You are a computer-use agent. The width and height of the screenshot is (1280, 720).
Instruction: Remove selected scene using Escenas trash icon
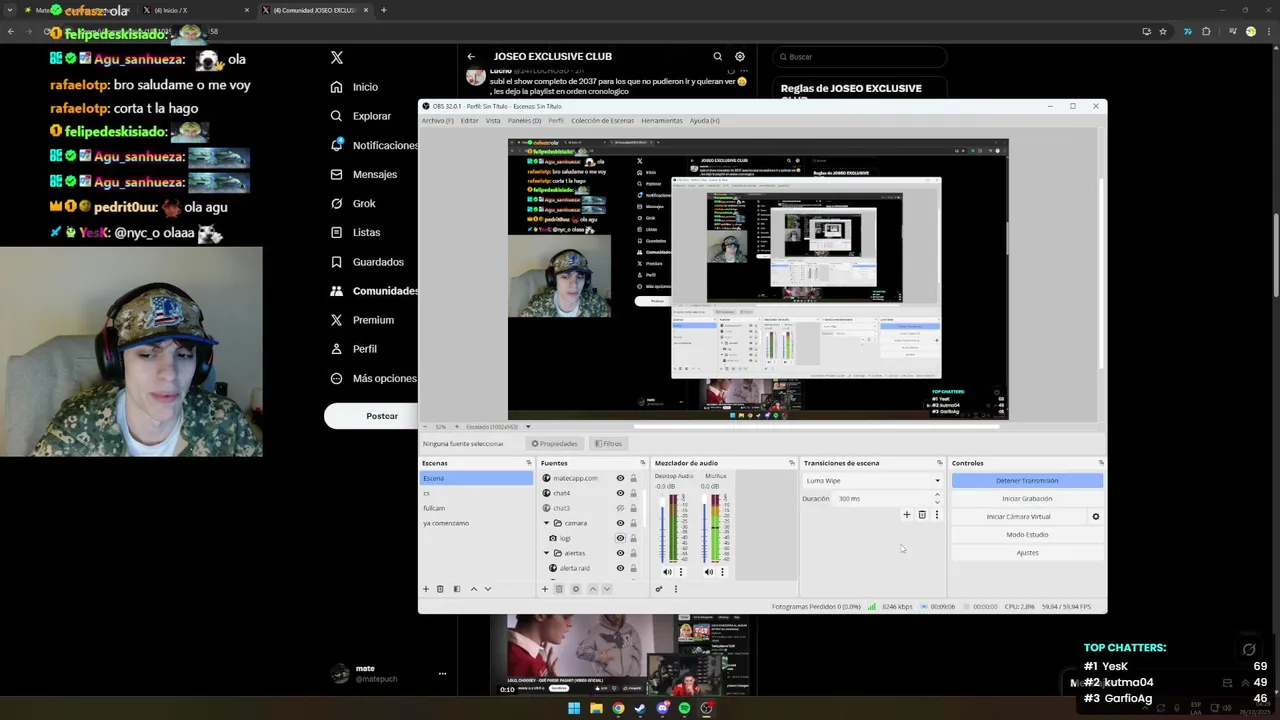[440, 589]
